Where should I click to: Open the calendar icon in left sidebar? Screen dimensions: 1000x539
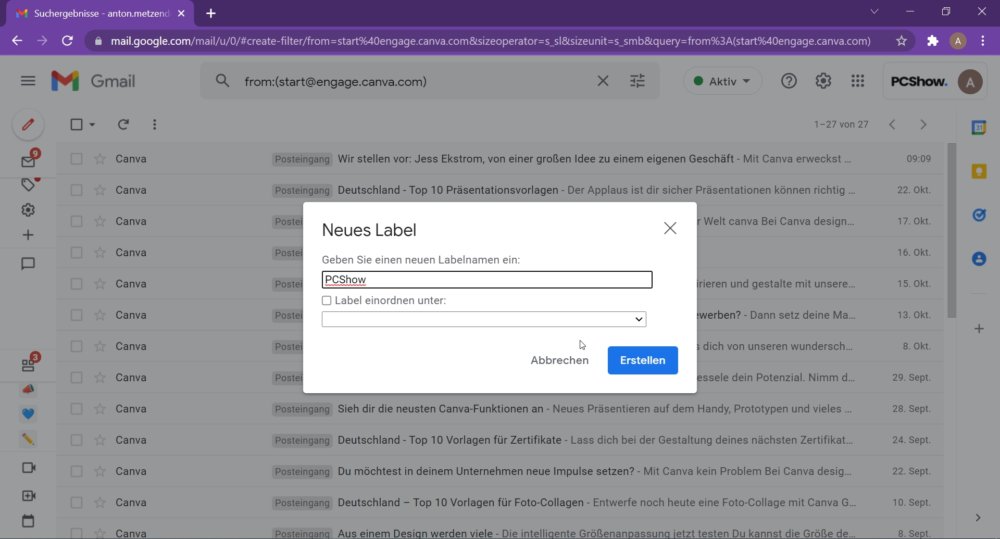(x=28, y=521)
